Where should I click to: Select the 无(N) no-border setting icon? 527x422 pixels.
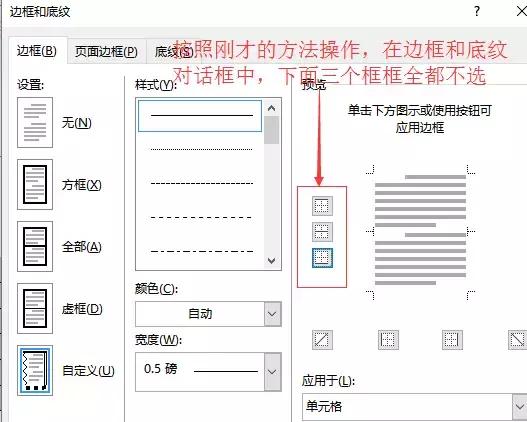(x=35, y=123)
